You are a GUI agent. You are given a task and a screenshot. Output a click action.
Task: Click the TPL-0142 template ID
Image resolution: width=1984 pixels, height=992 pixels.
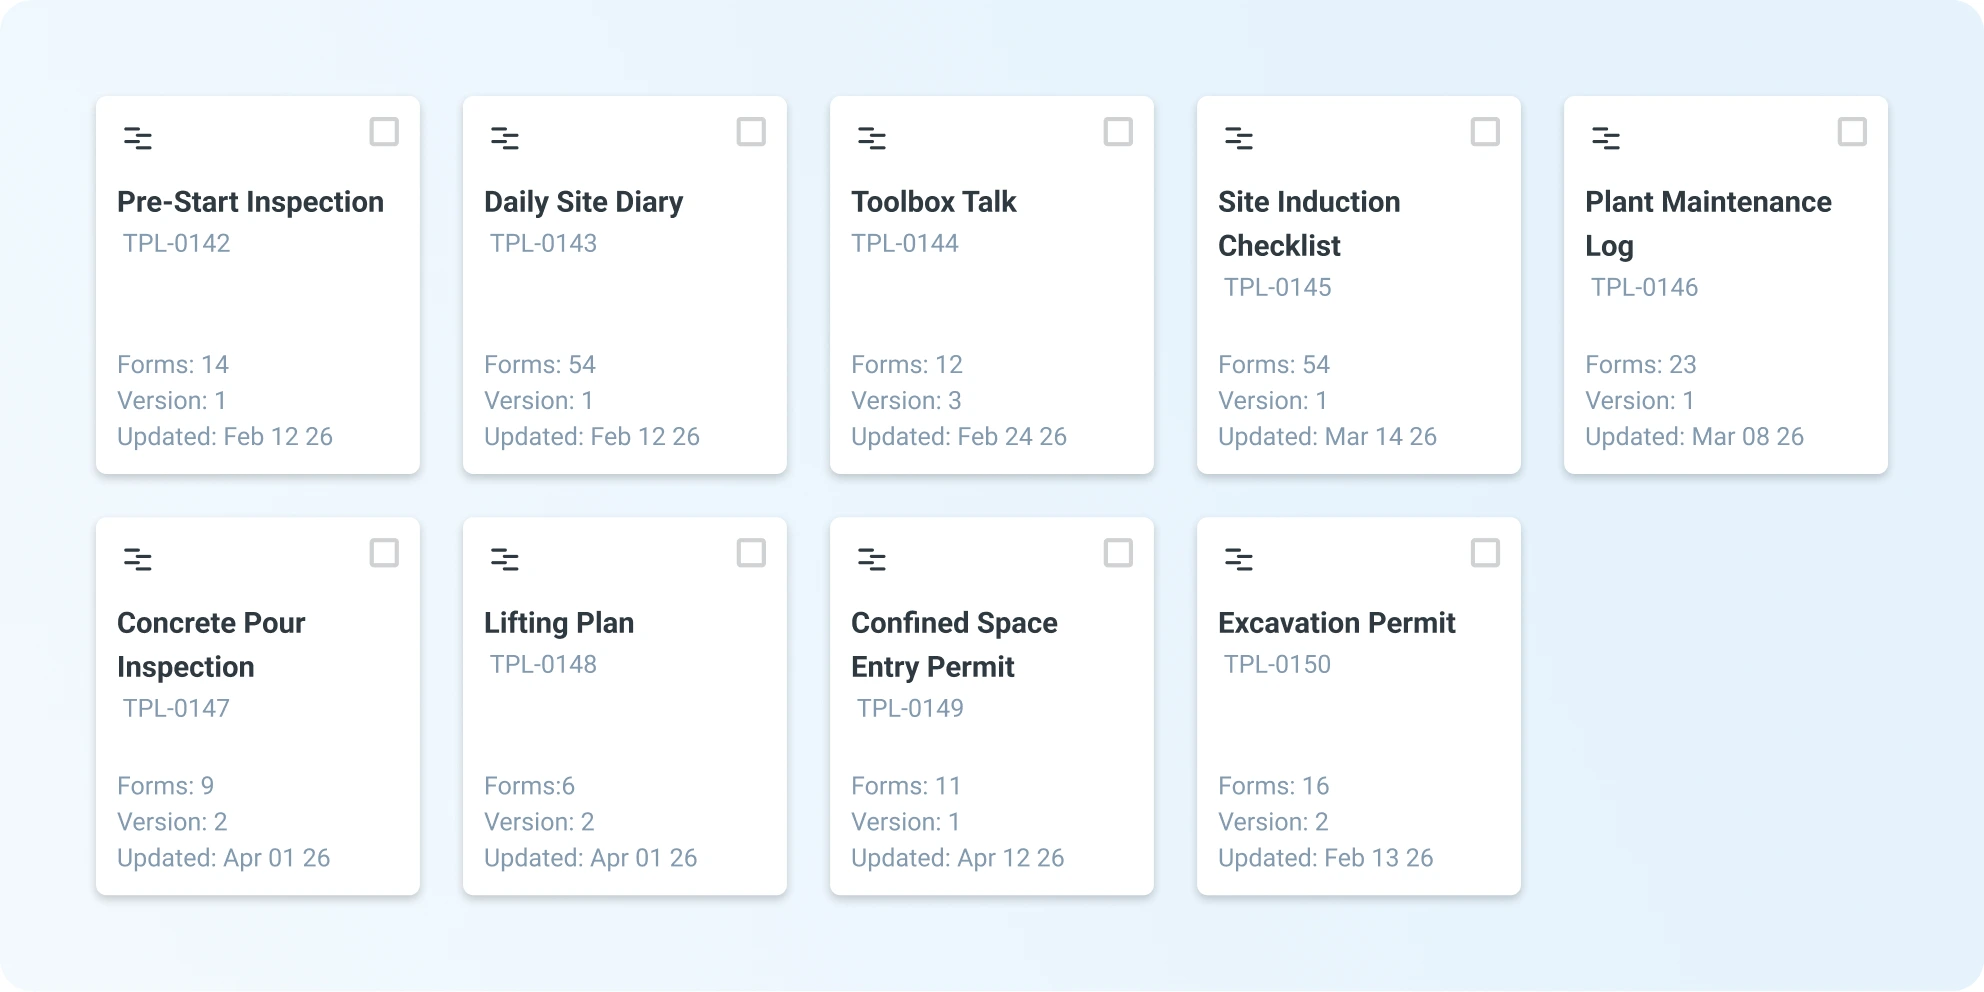tap(176, 243)
